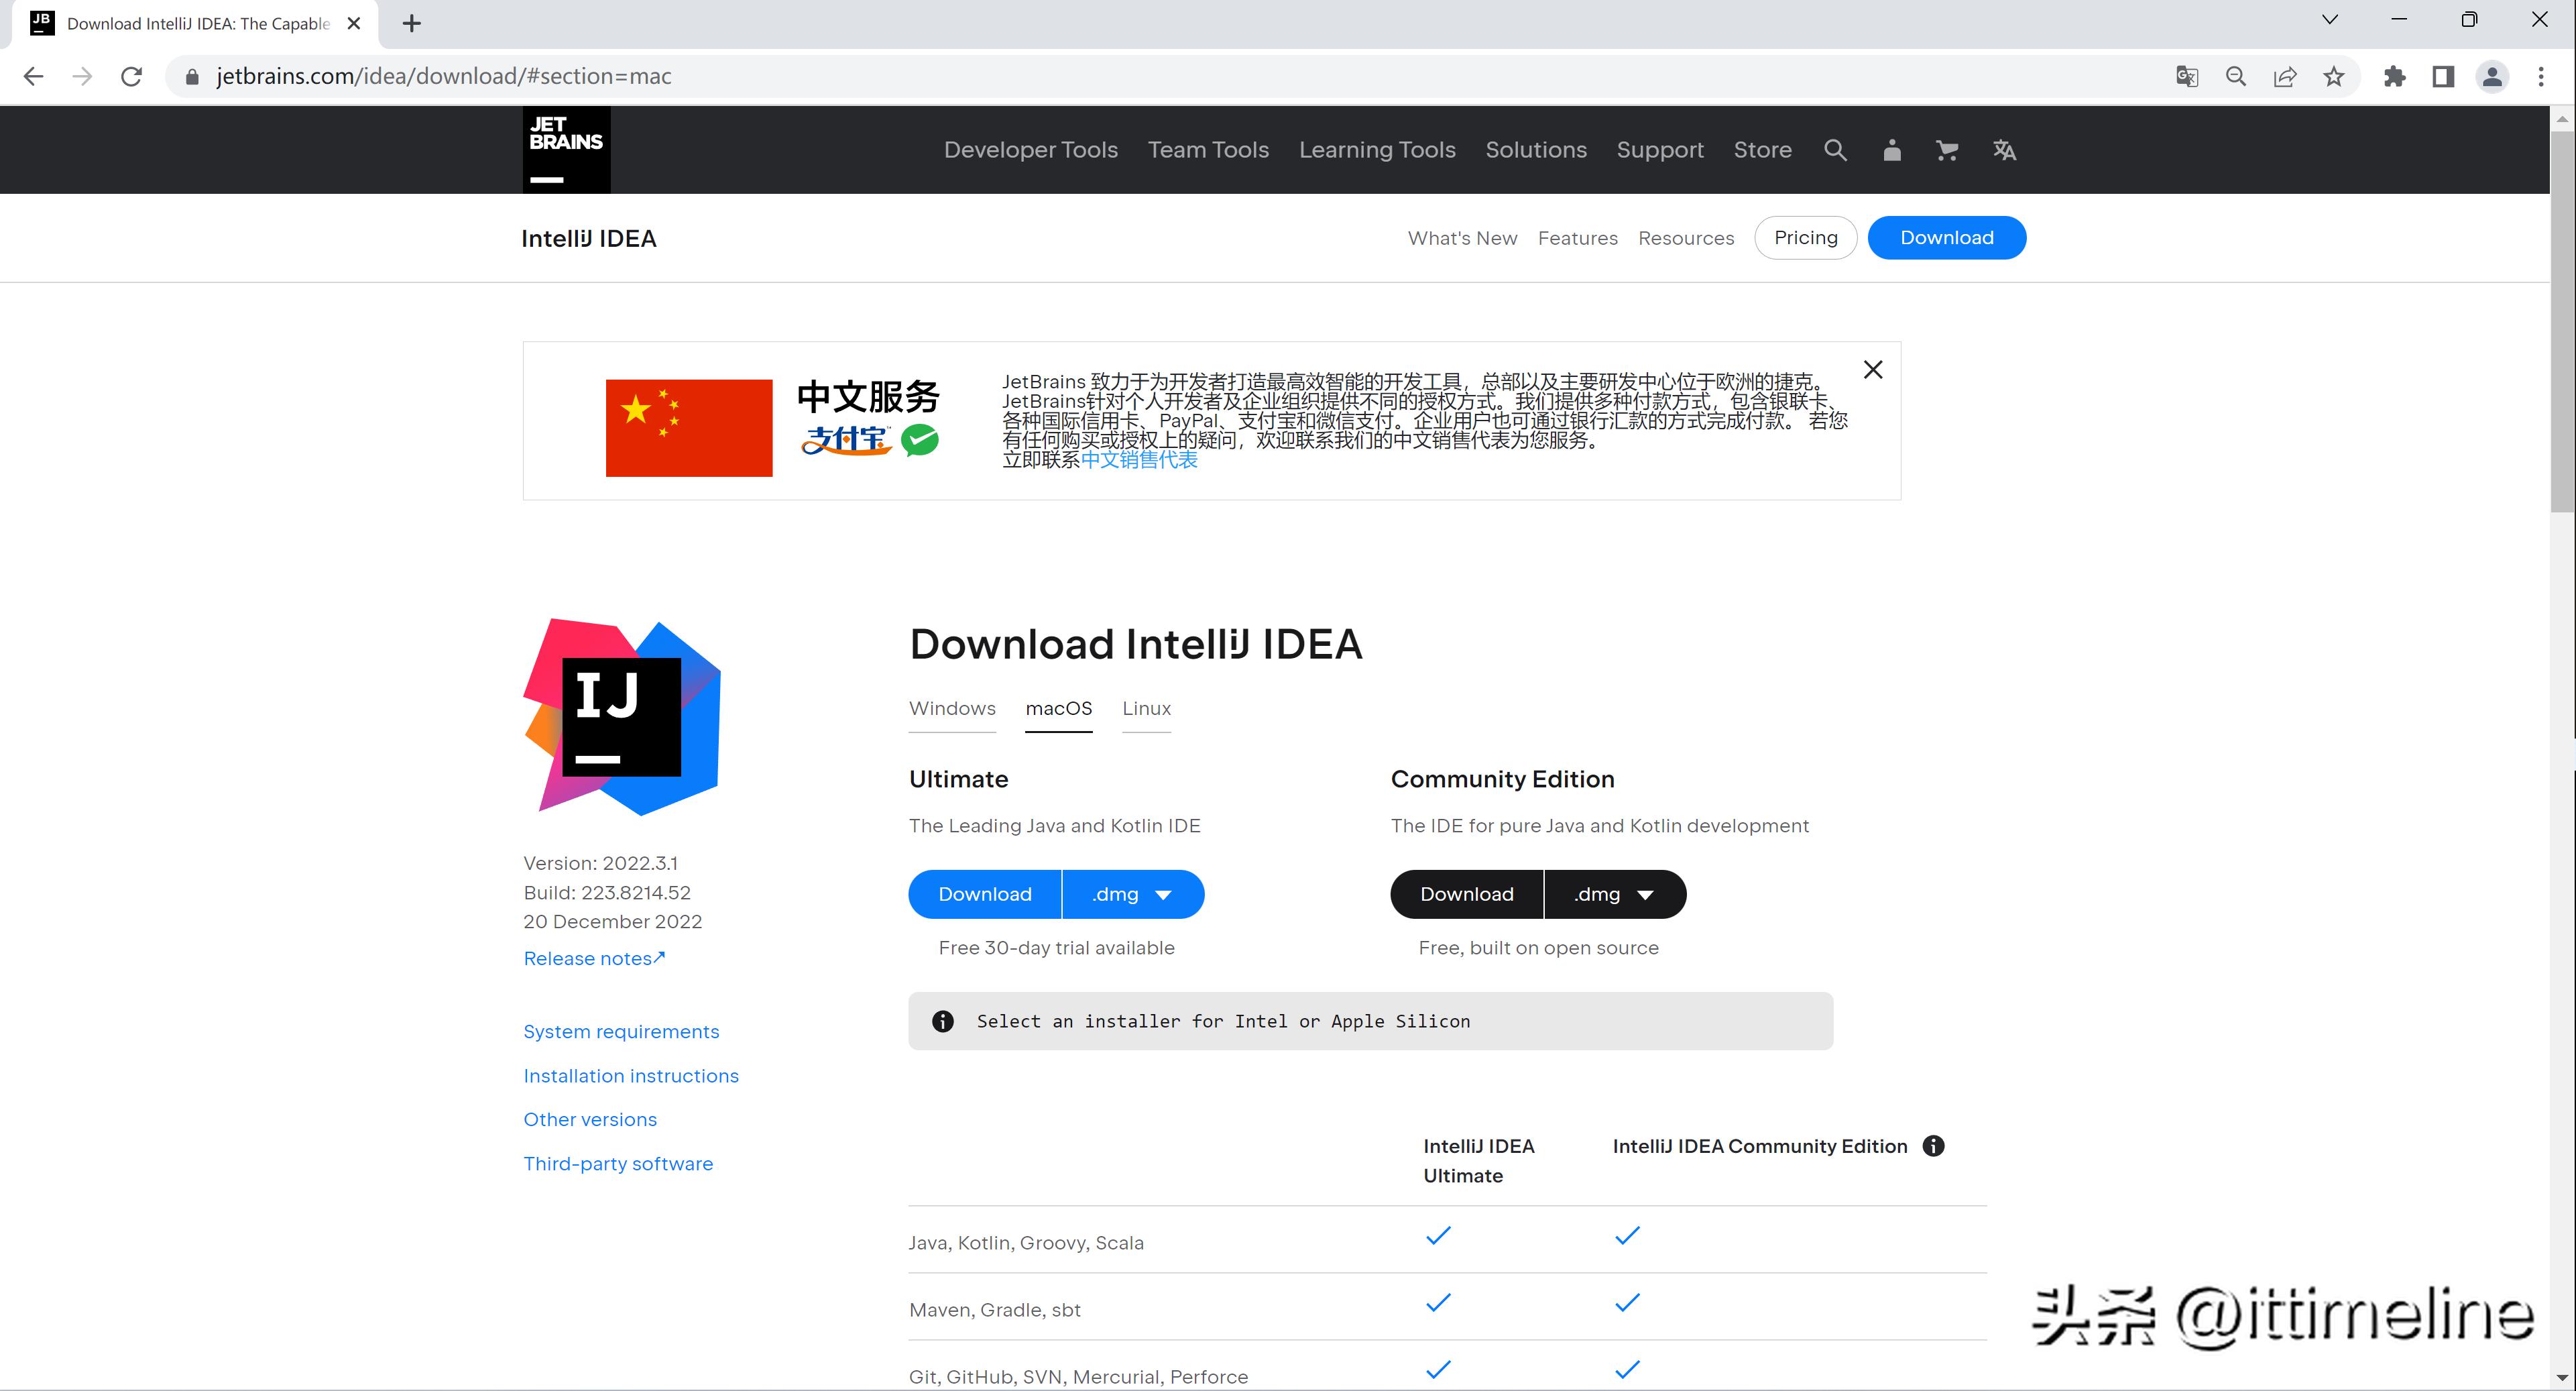Screen dimensions: 2576x1391
Task: Open the JetBrains account icon
Action: (x=1891, y=150)
